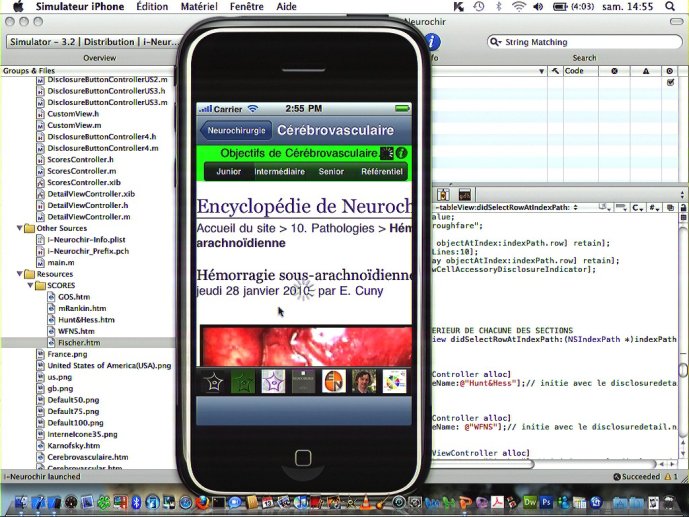Viewport: 689px width, 517px height.
Task: Open the Simulator 3.2 Distribution overview popup
Action: [x=94, y=42]
